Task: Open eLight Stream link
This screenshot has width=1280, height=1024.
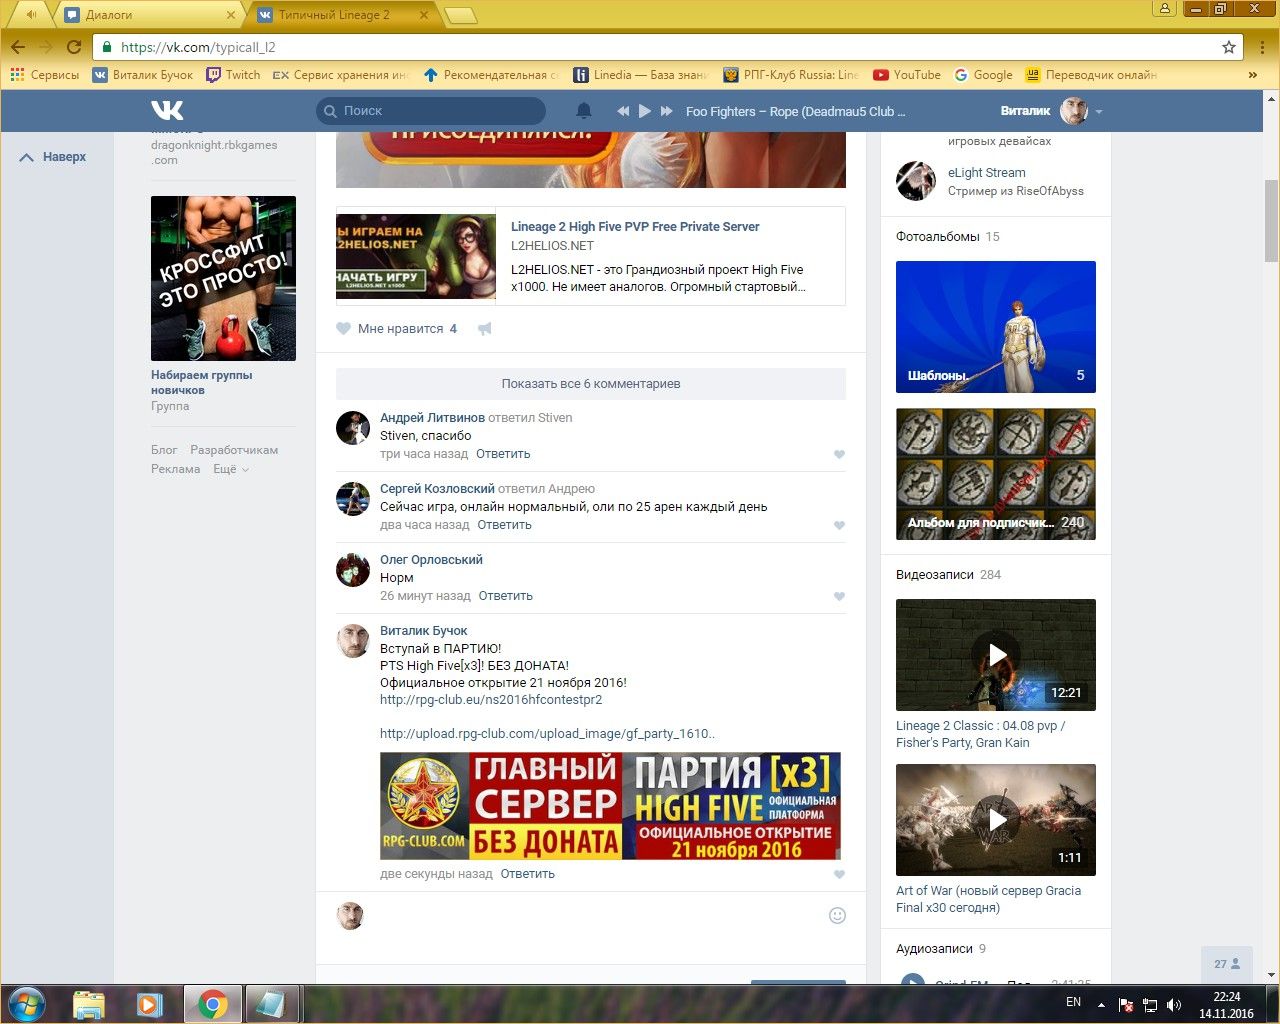Action: click(x=987, y=173)
